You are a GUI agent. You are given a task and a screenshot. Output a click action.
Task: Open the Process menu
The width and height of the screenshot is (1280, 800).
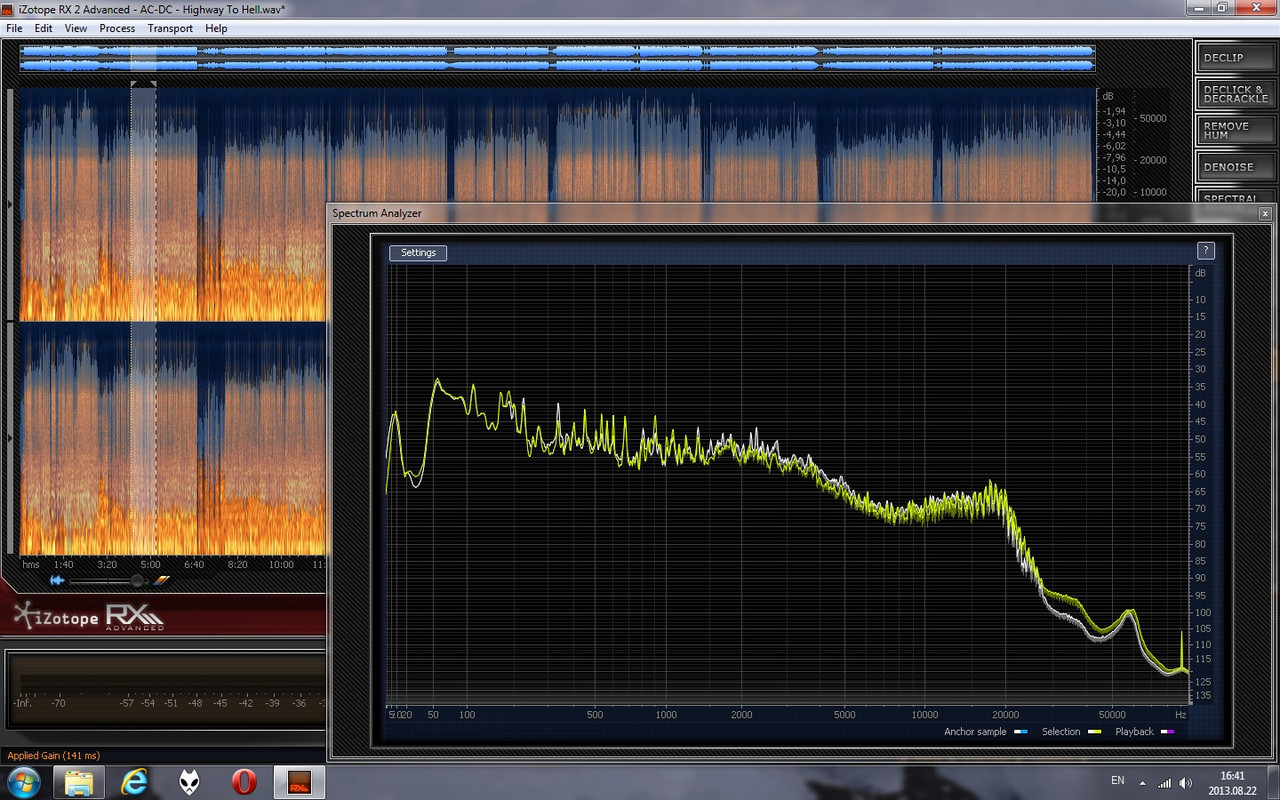point(117,28)
